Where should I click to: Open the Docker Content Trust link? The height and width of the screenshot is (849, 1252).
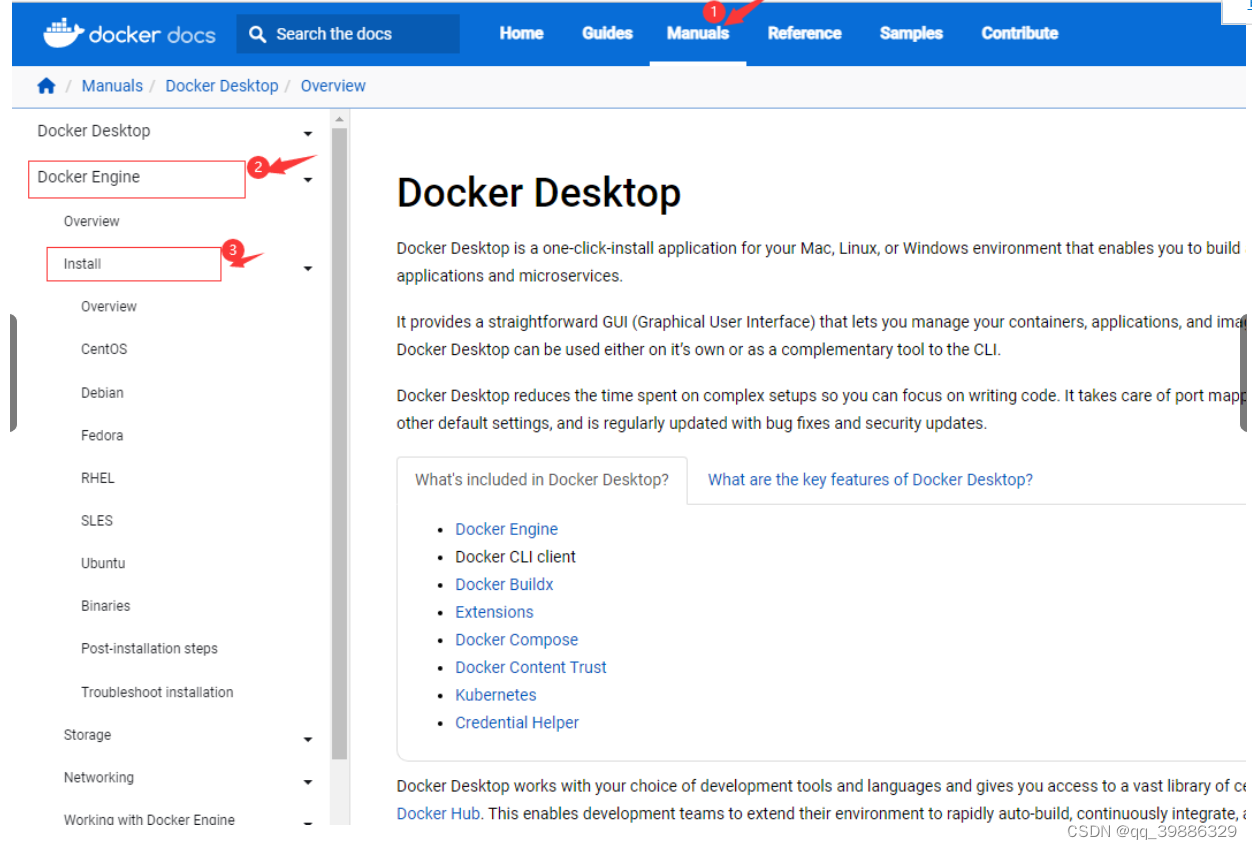click(531, 668)
